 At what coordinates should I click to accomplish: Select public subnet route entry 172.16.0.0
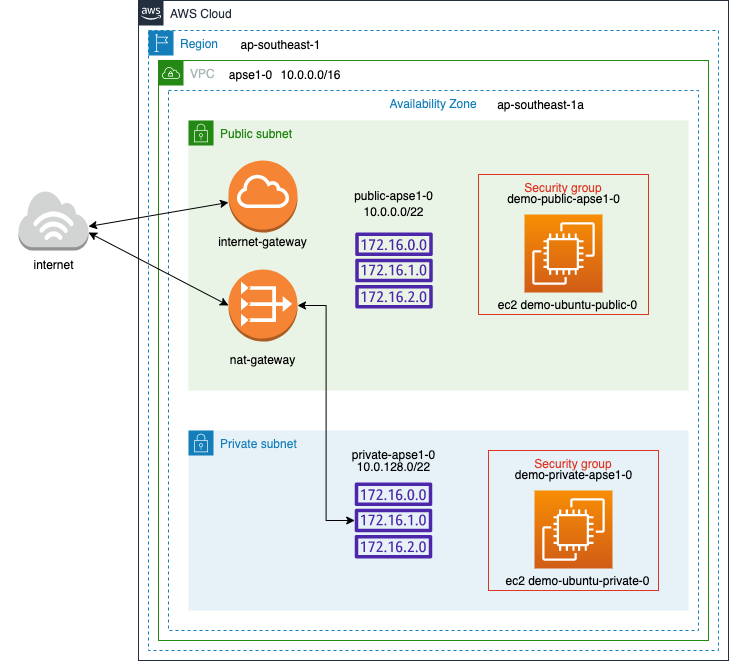[x=394, y=245]
